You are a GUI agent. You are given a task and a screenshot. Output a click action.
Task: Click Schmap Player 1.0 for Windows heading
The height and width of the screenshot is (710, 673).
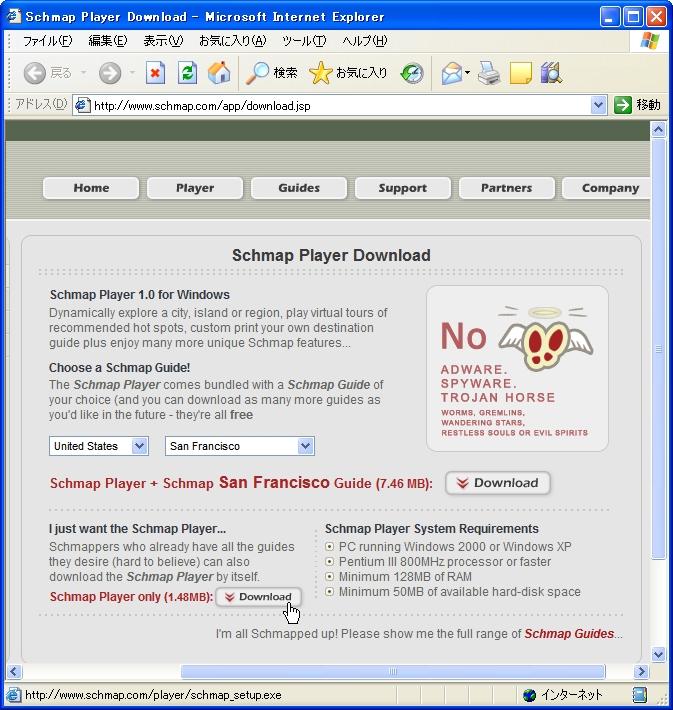pos(139,294)
